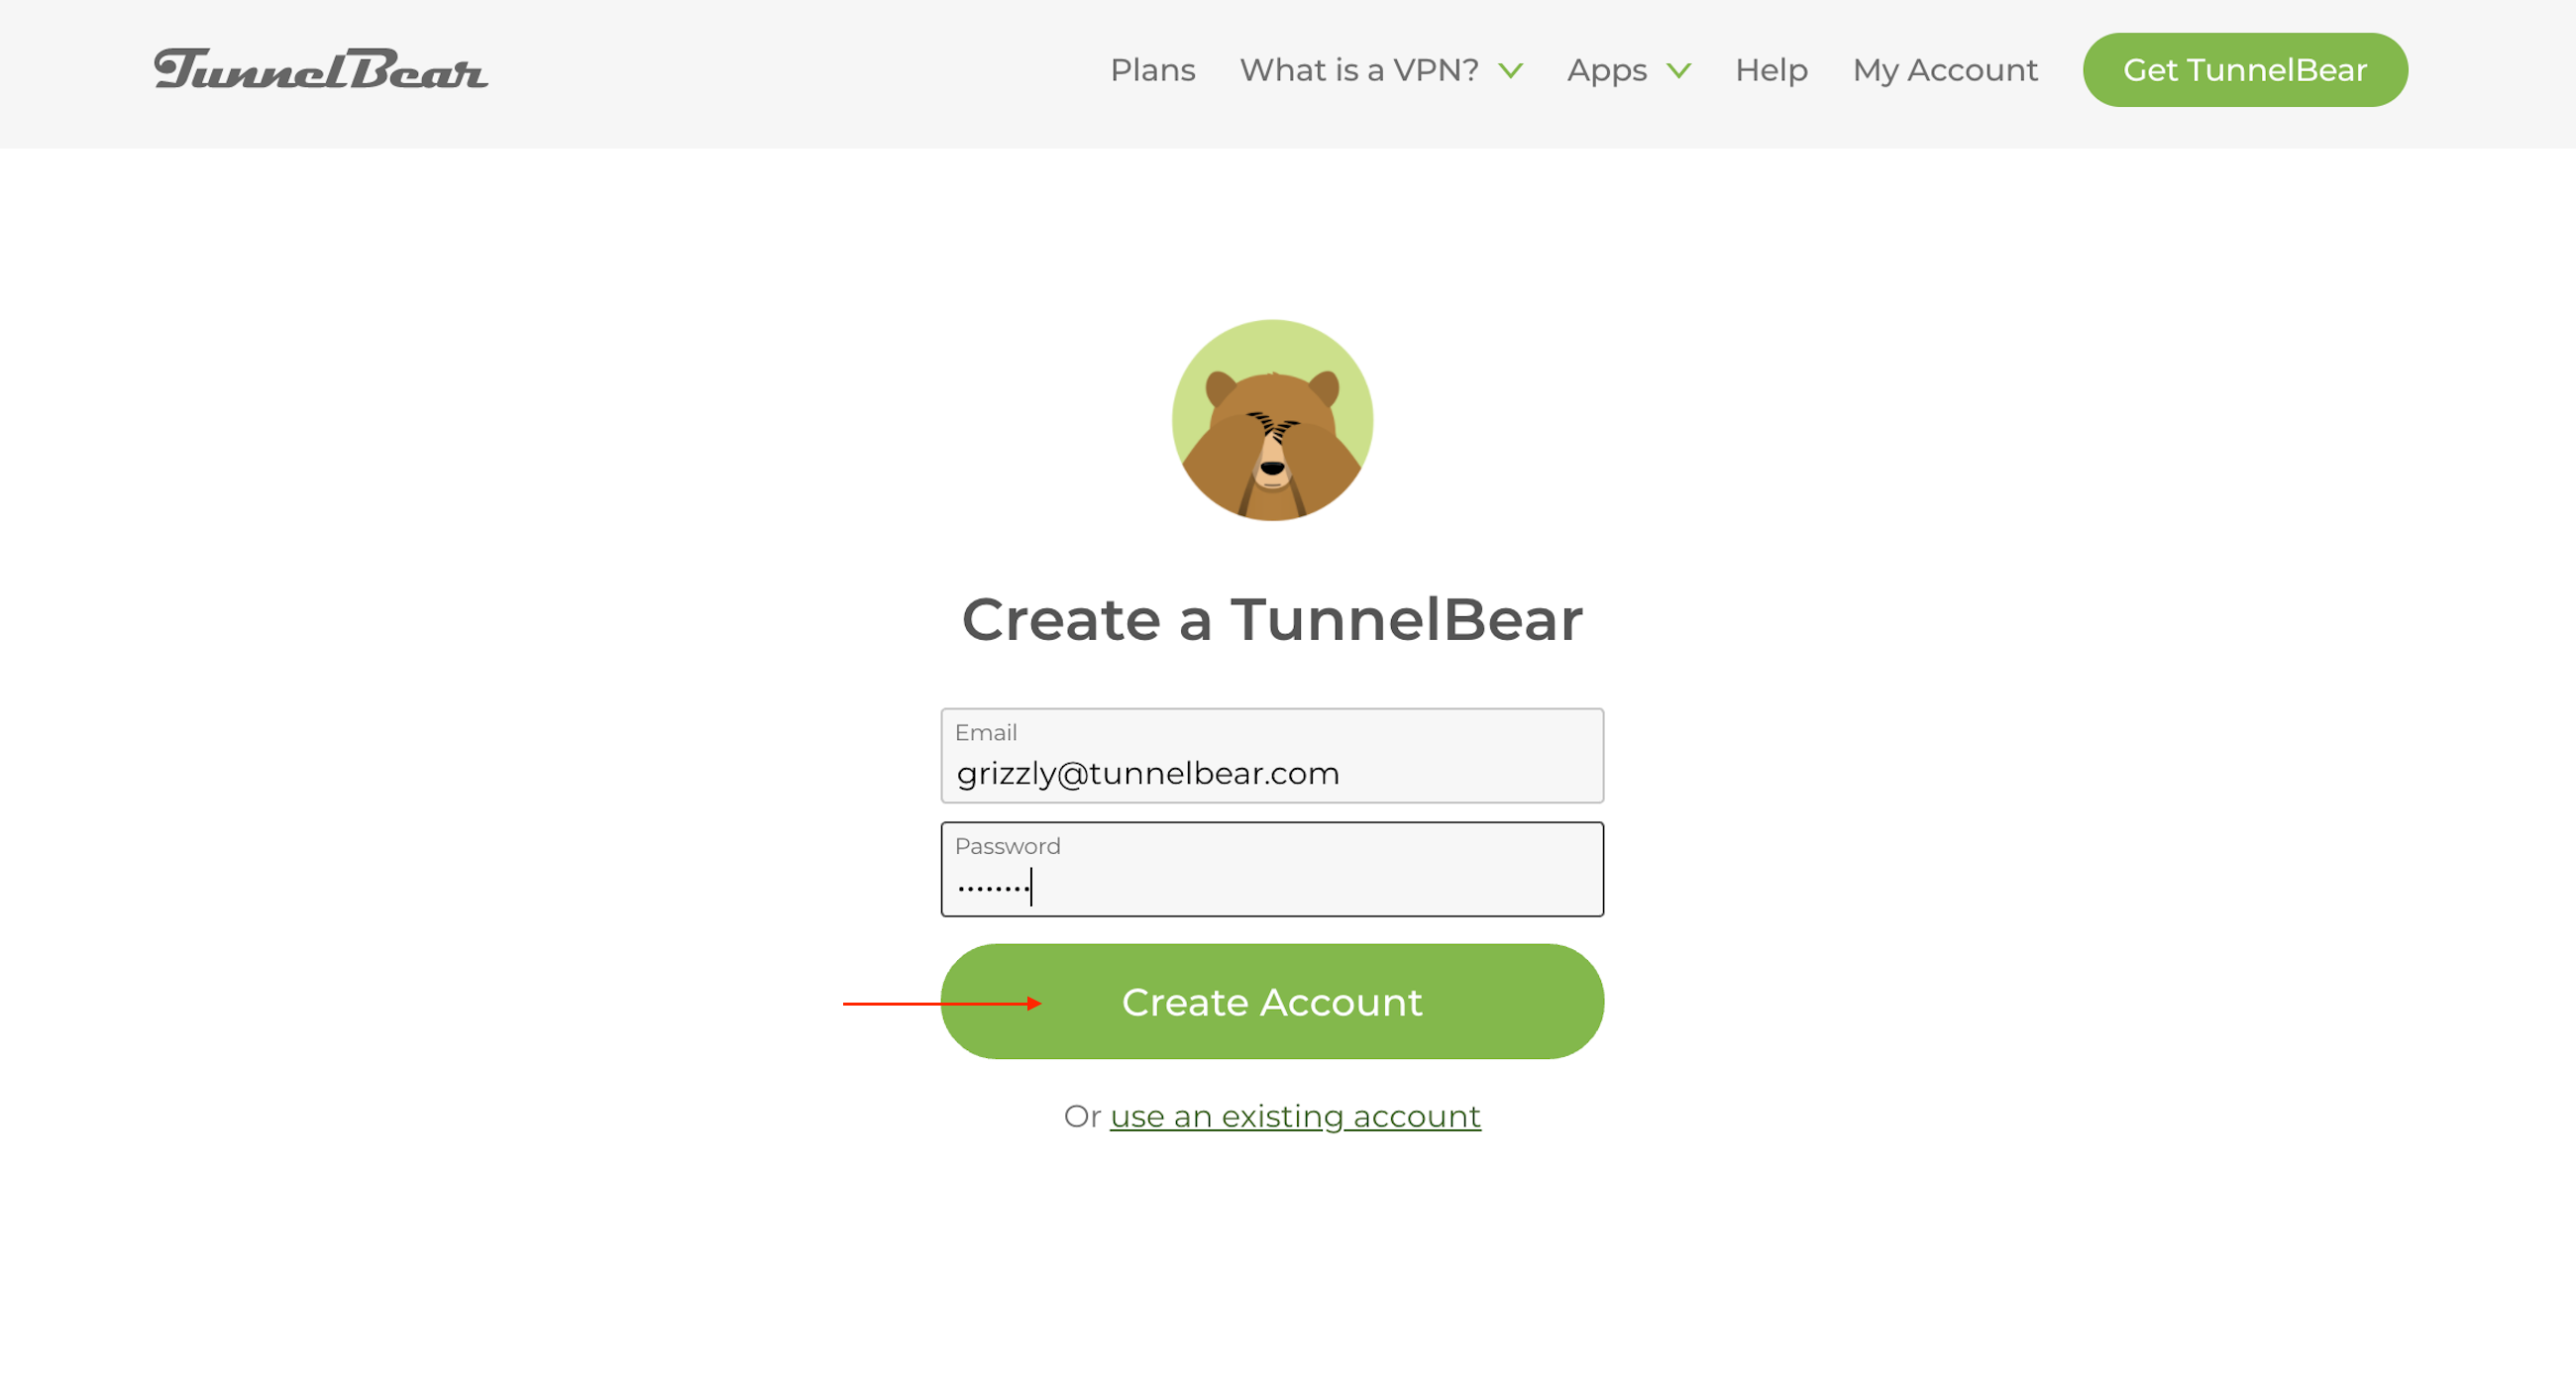Focus the Password input field

pos(1272,869)
